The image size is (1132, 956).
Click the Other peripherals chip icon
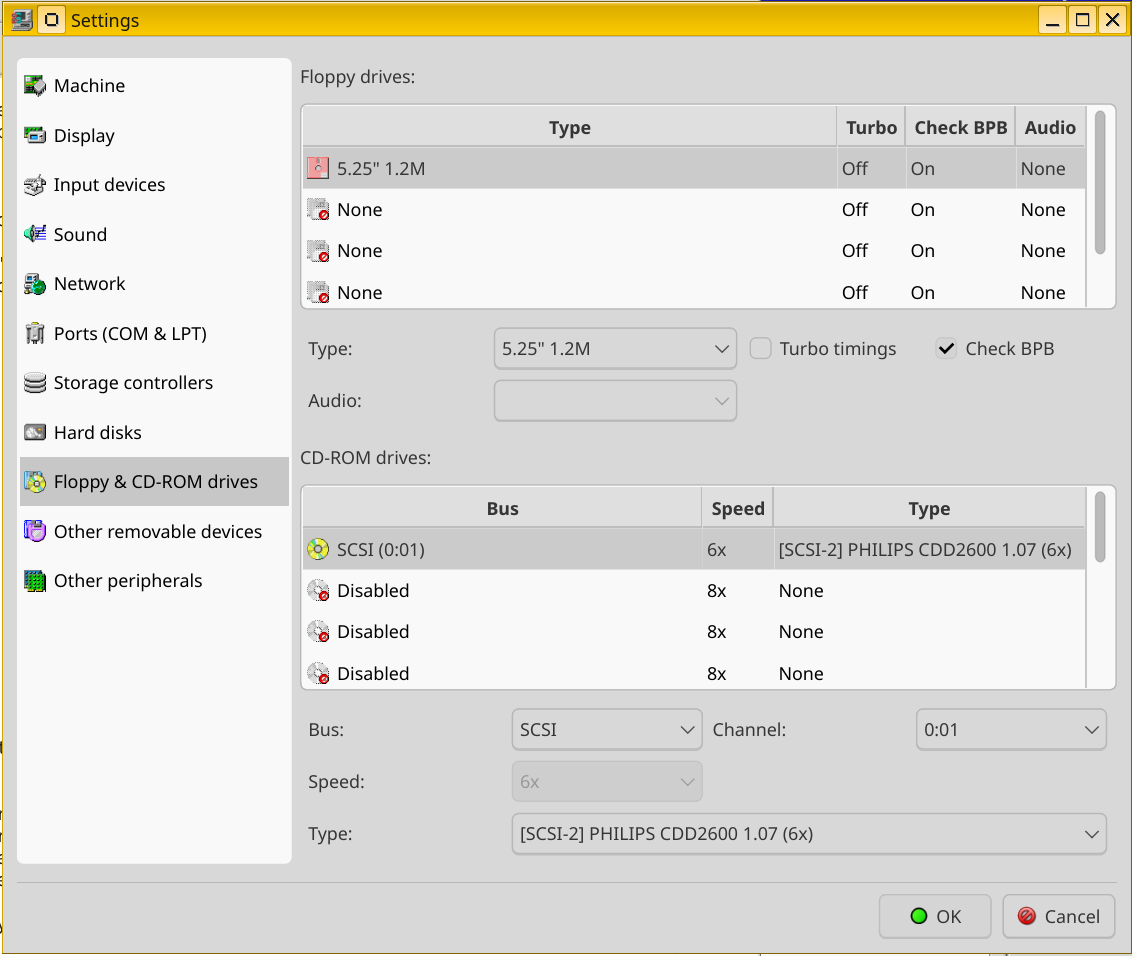(x=35, y=581)
